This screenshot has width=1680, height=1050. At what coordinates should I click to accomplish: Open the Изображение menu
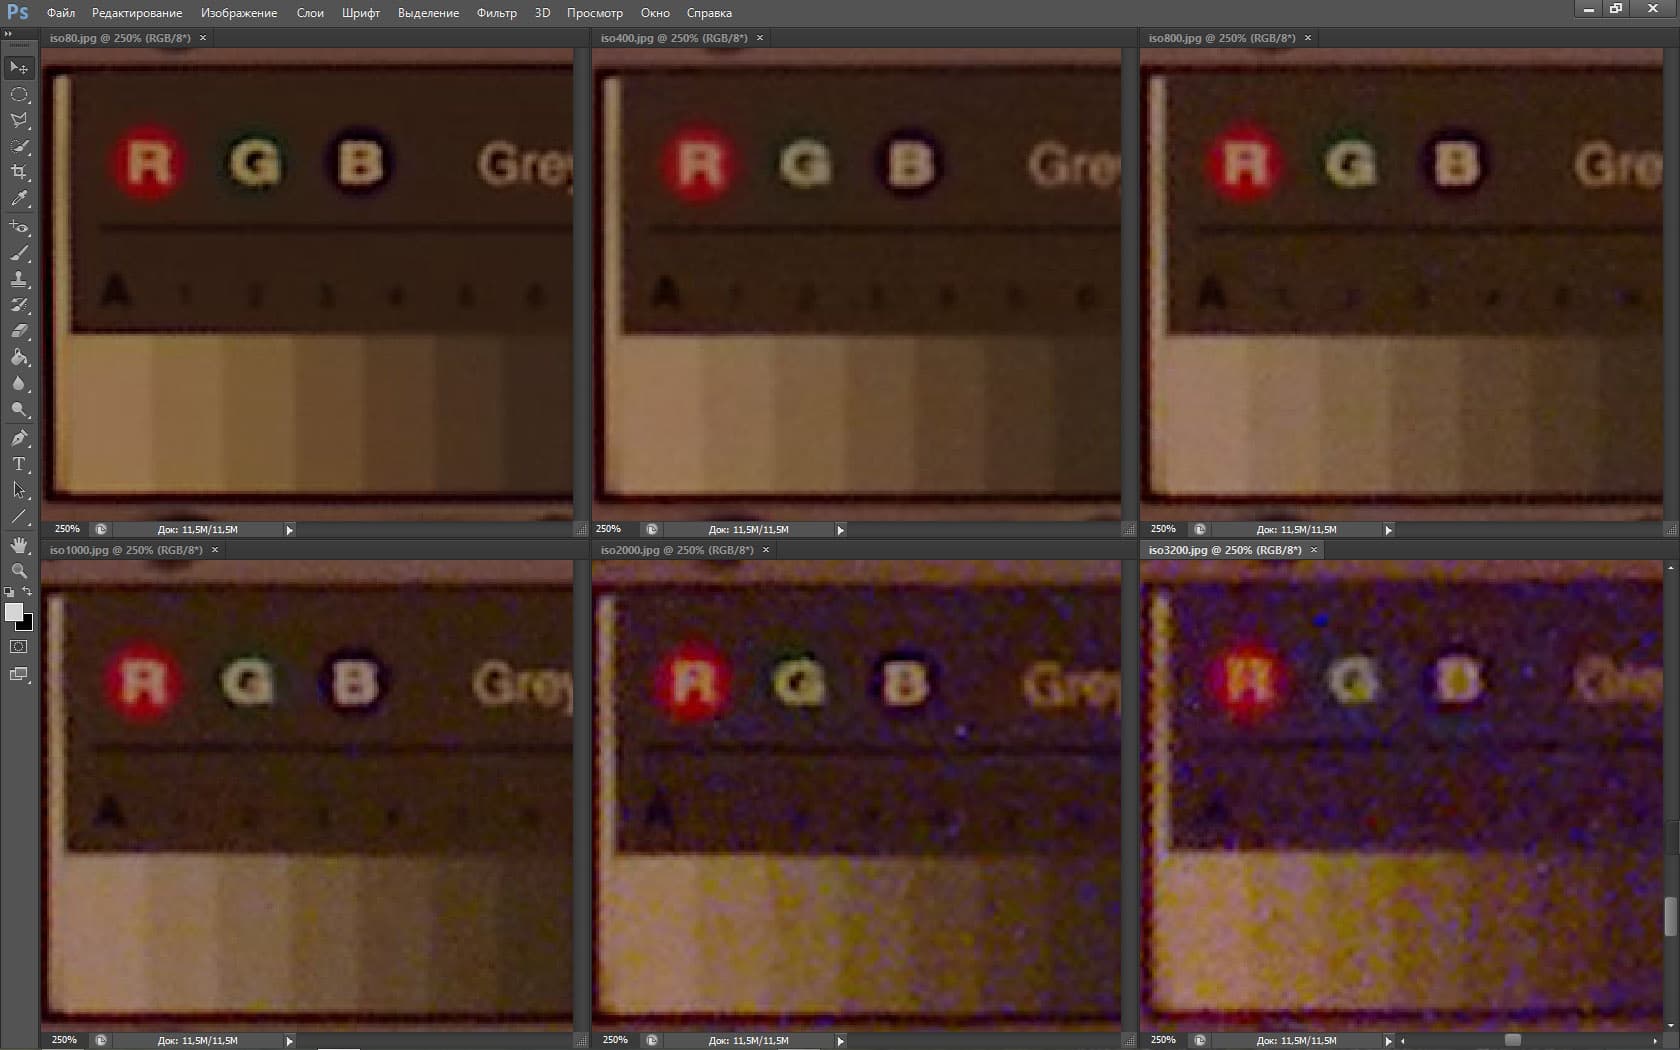pyautogui.click(x=239, y=13)
